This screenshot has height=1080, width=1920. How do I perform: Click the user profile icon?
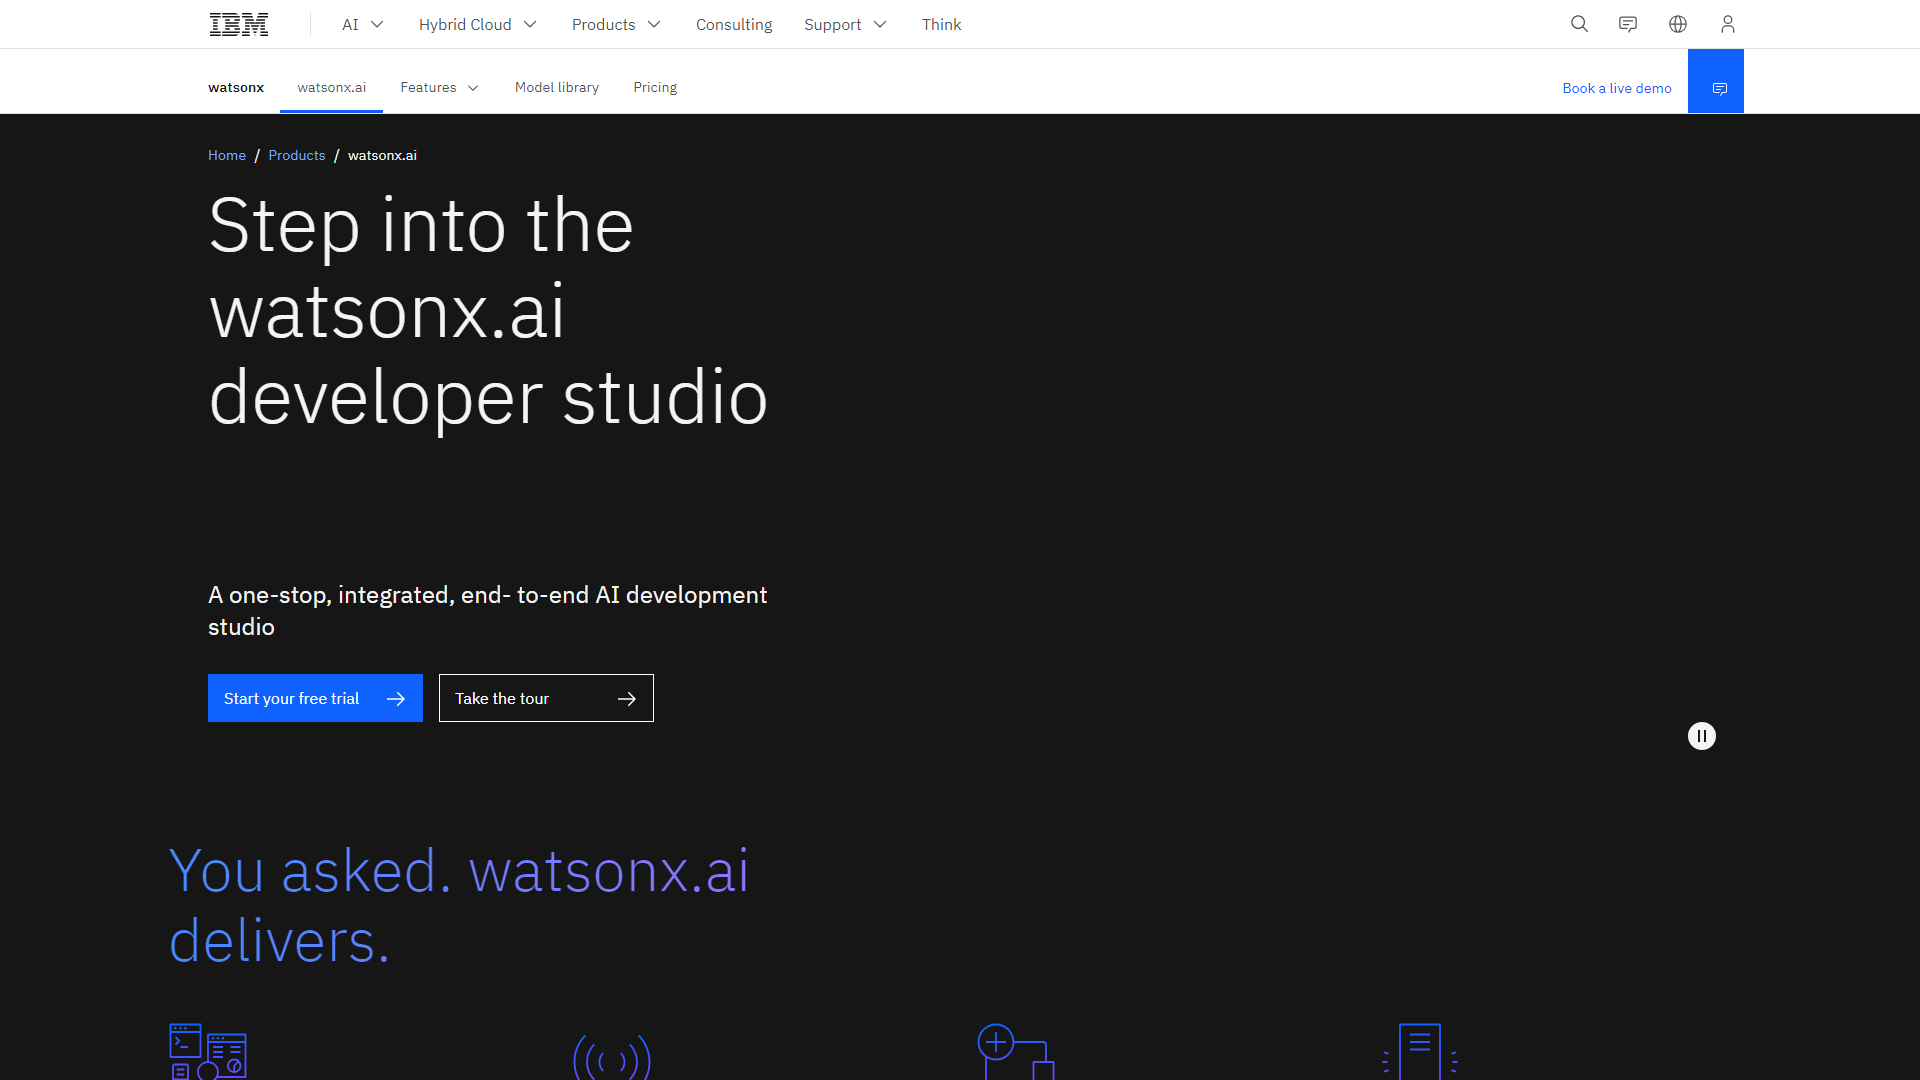point(1728,24)
